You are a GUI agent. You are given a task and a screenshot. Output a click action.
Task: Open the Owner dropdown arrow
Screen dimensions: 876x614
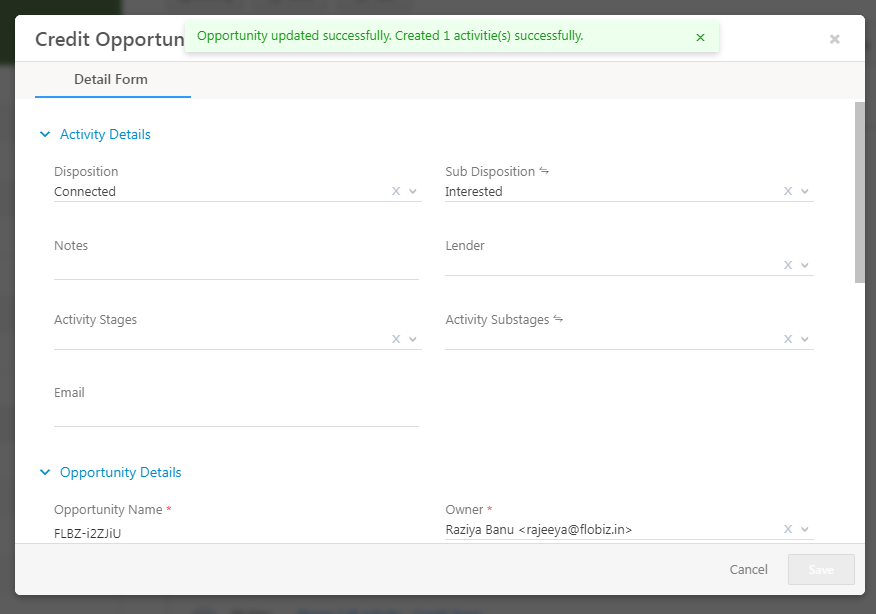(x=805, y=529)
